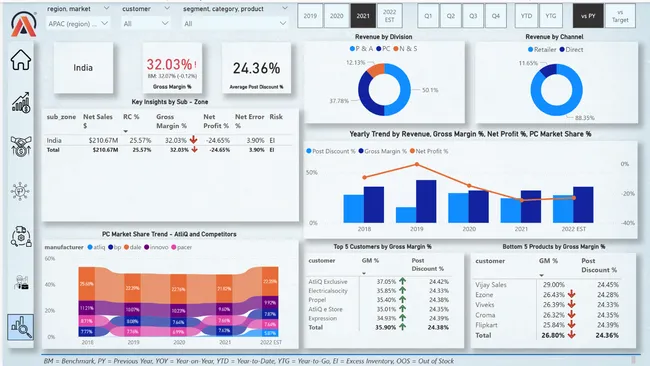Select the chart magnifier insights icon
Screen dimensions: 650x366
tap(20, 327)
